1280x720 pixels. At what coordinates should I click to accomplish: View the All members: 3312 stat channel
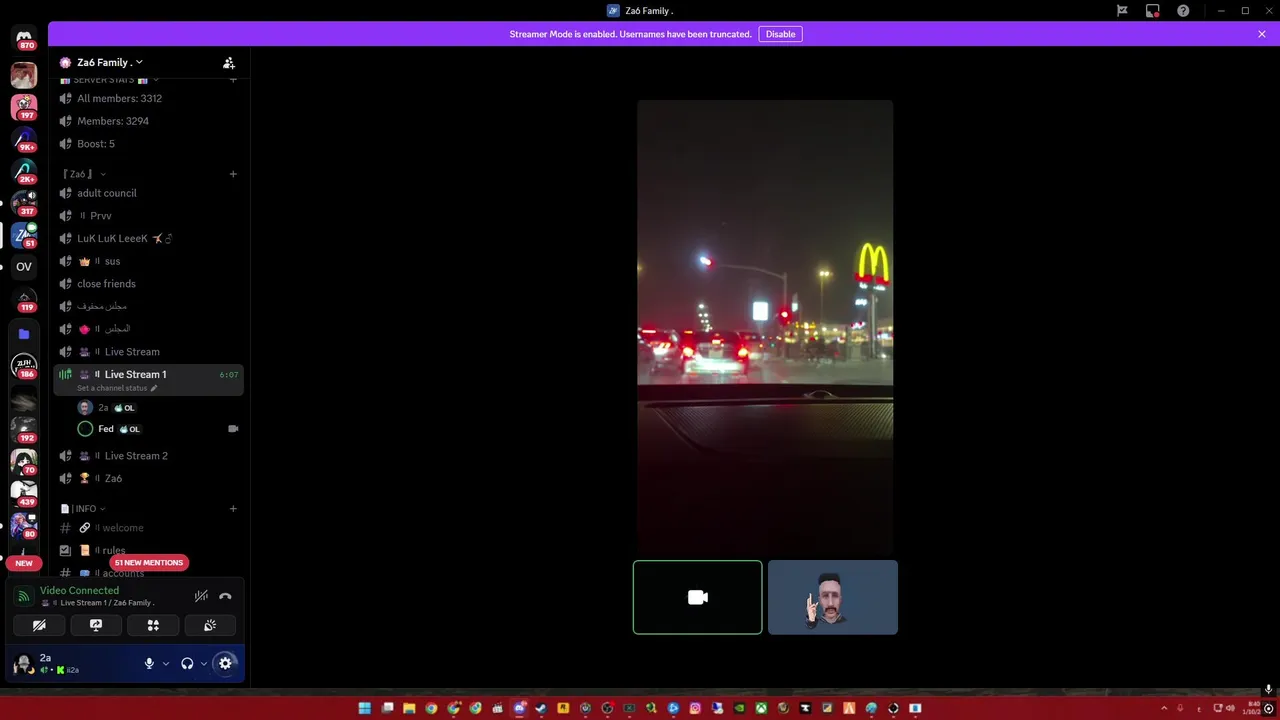pyautogui.click(x=148, y=98)
